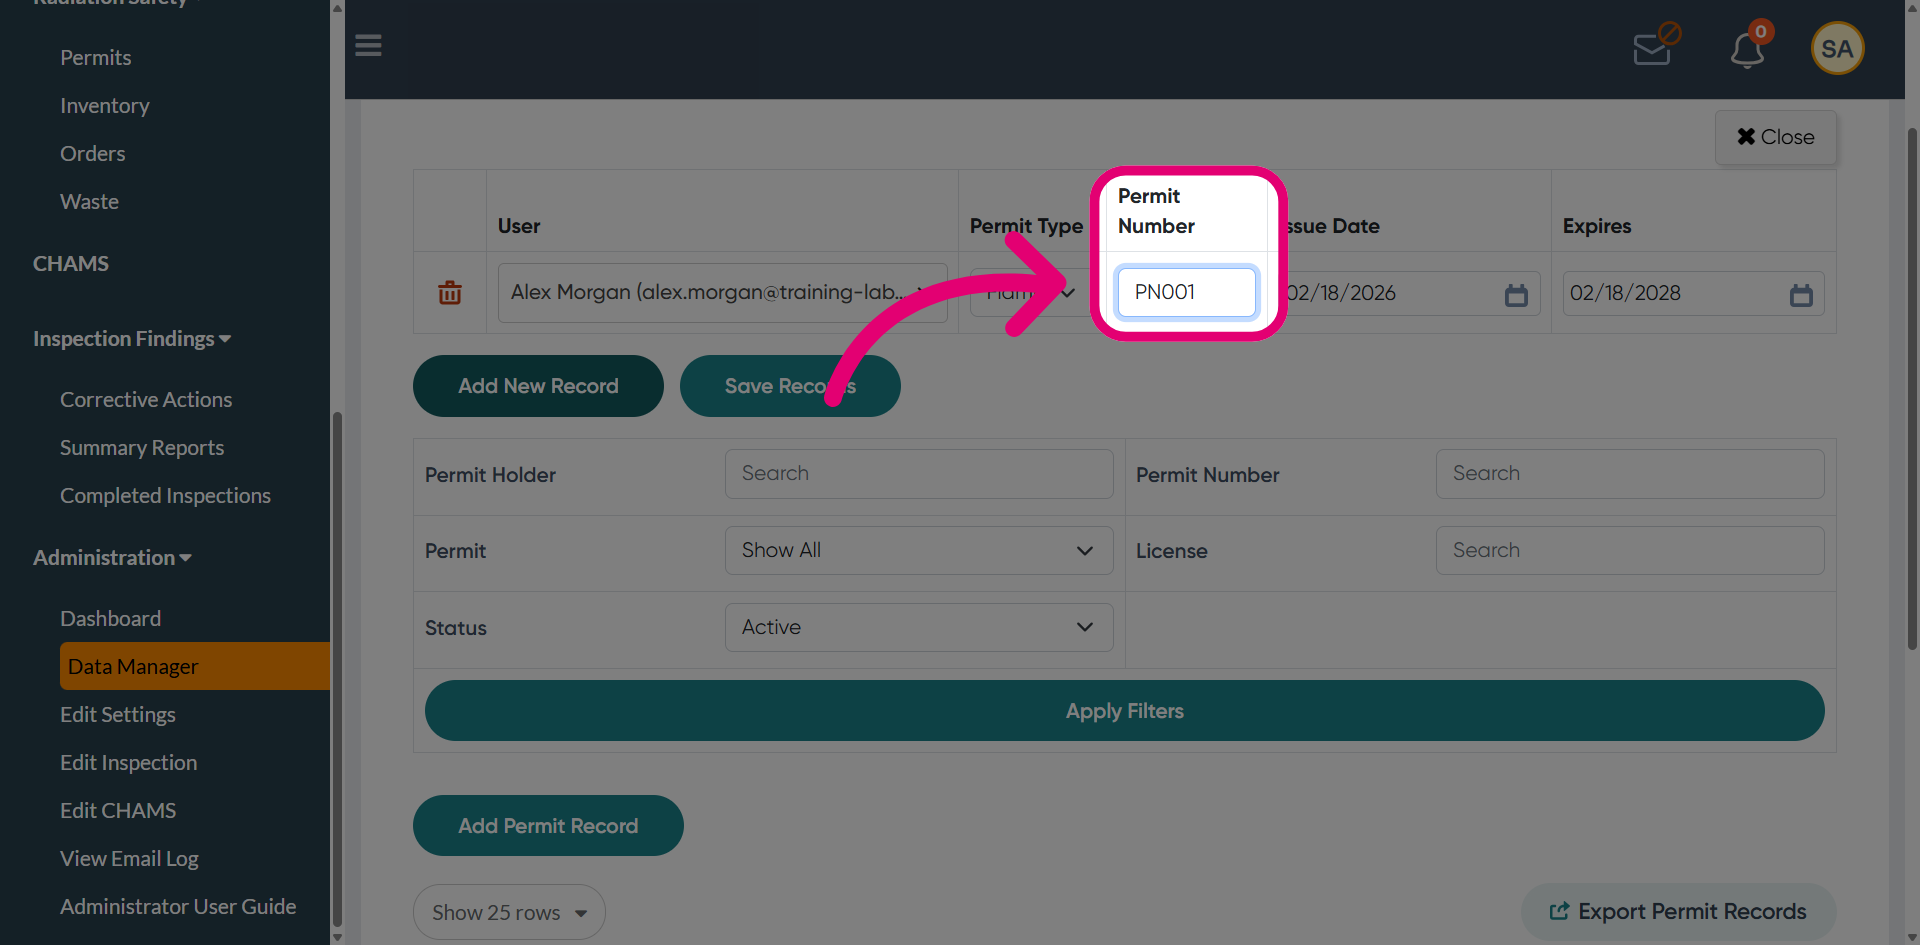Select Data Manager in sidebar
This screenshot has width=1920, height=945.
(195, 666)
